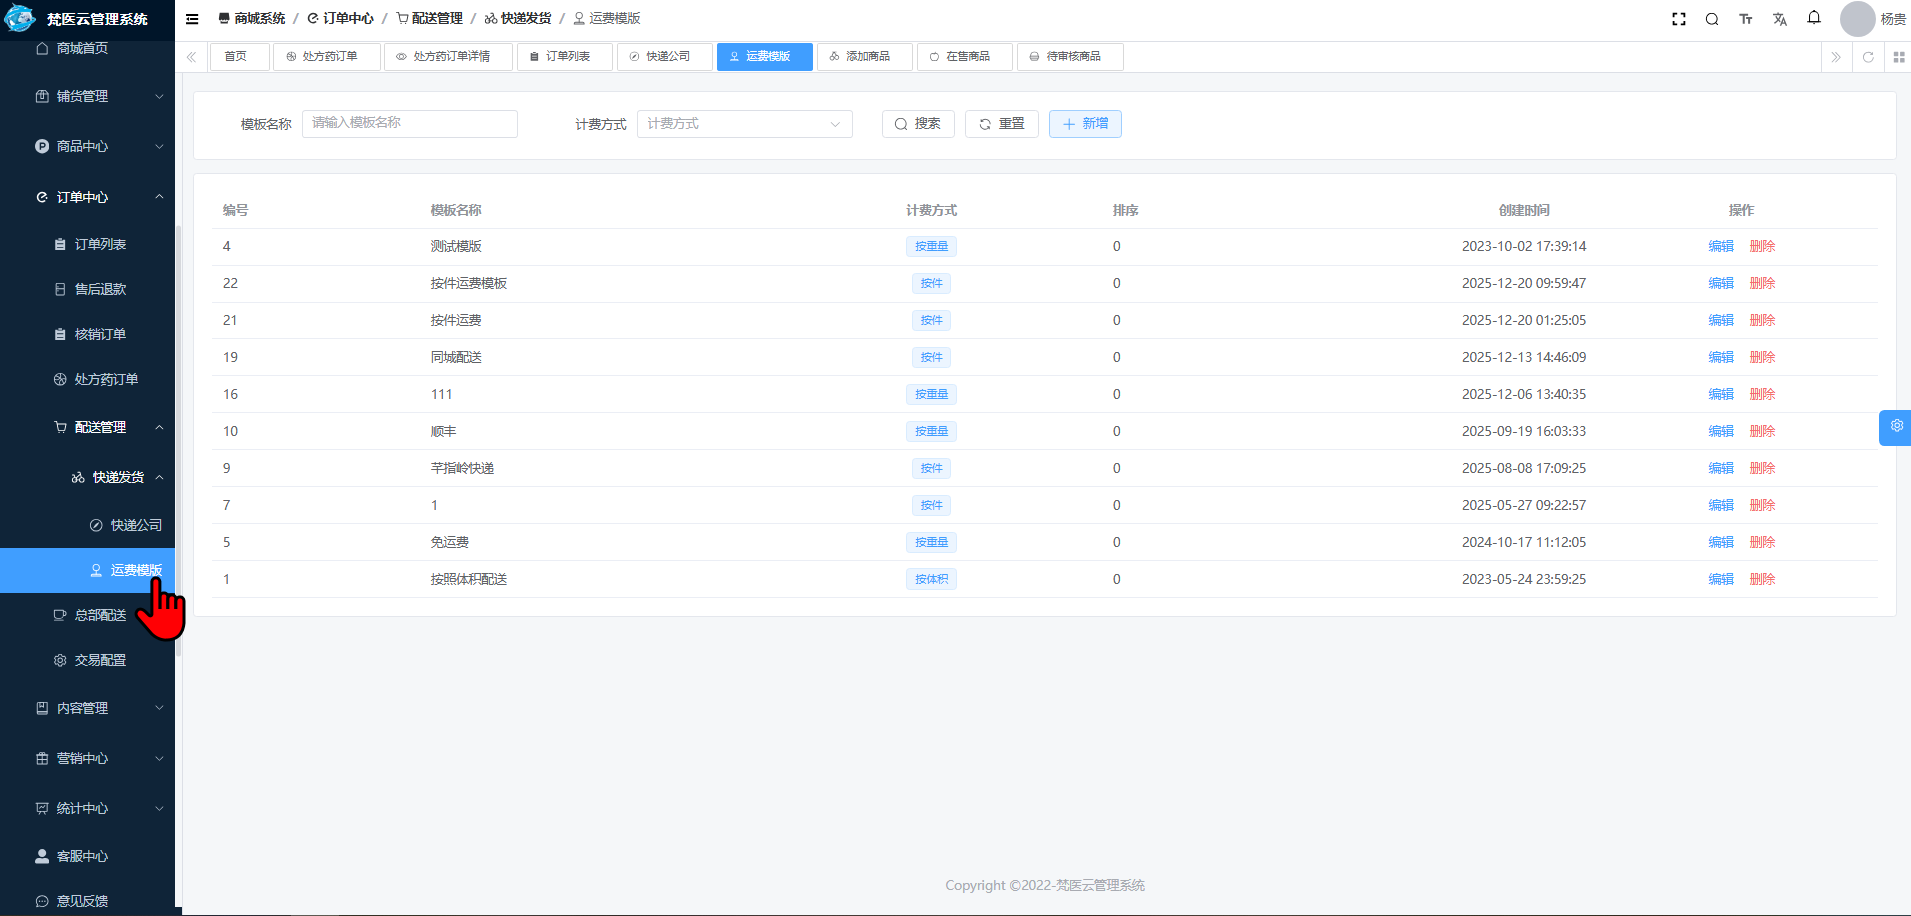Click 删除 for the 免运费 template row
This screenshot has width=1911, height=916.
tap(1762, 543)
